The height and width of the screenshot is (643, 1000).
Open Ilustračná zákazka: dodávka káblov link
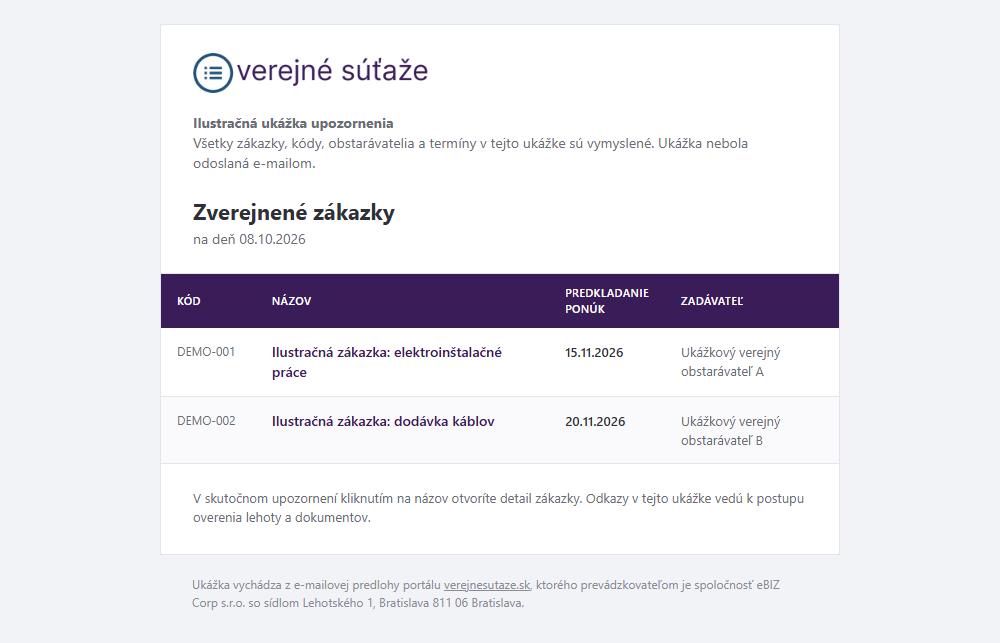(x=383, y=422)
